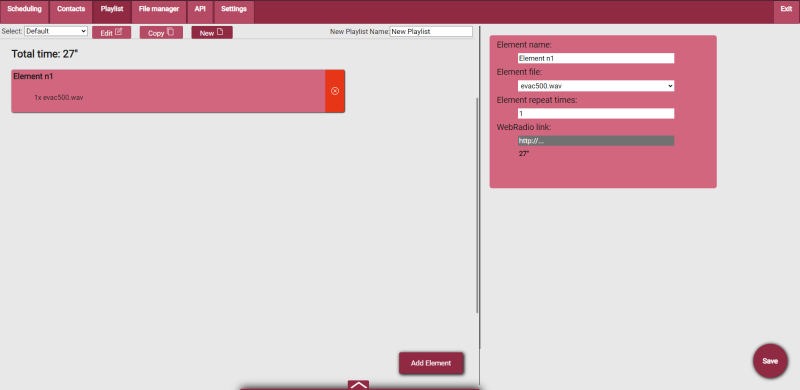Select the Element n1 card in the playlist
Viewport: 800px width, 390px height.
[x=168, y=91]
